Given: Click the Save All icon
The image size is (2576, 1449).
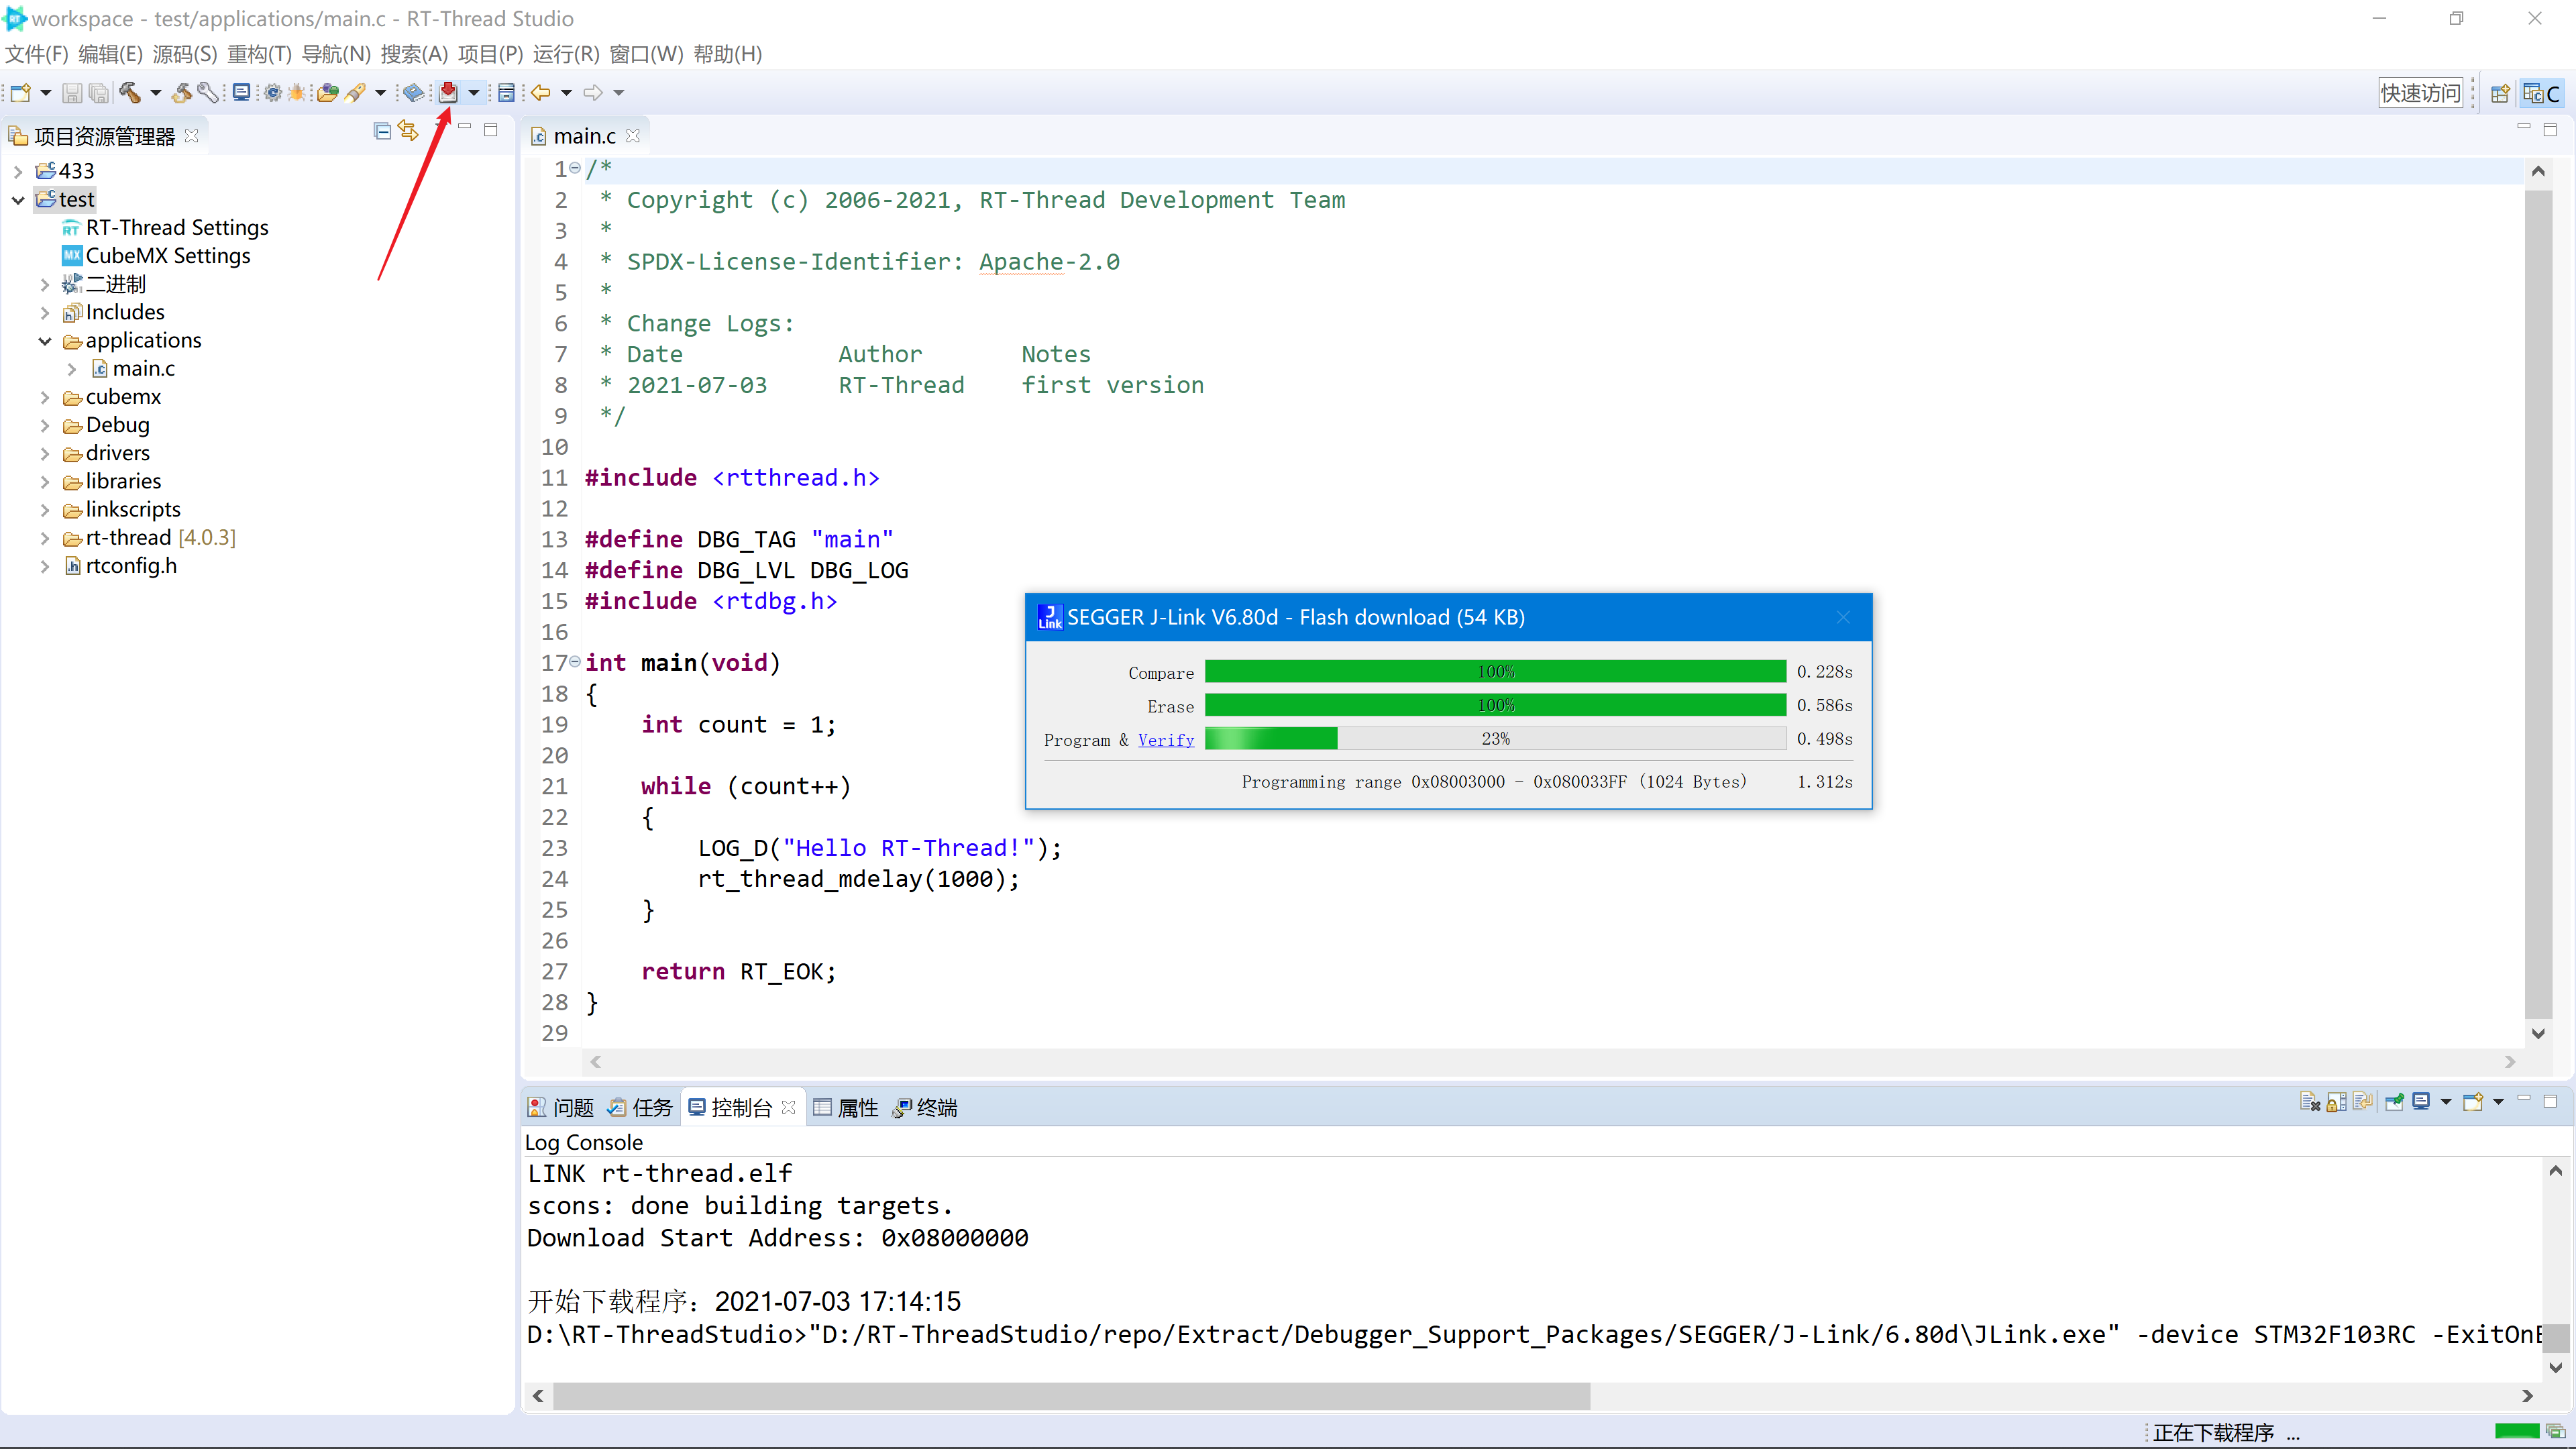Looking at the screenshot, I should [99, 93].
